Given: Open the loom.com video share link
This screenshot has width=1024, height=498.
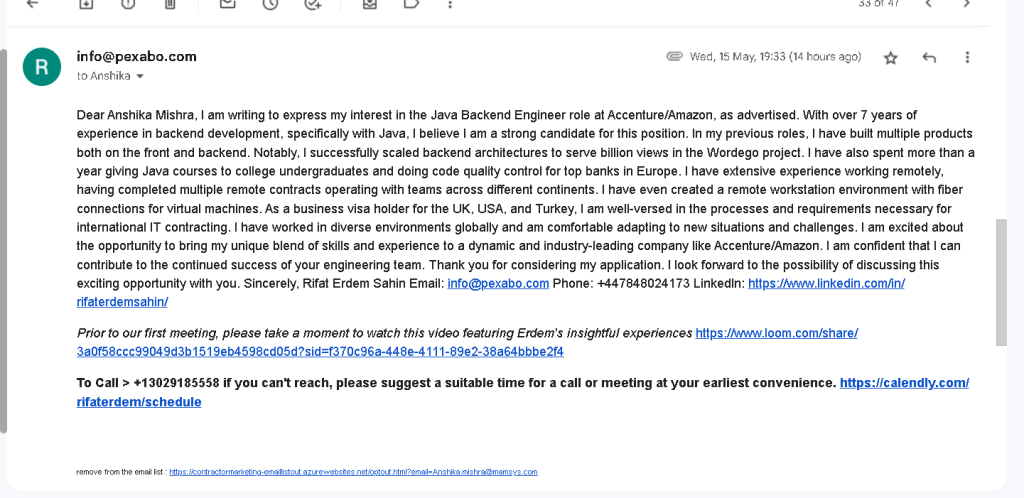Looking at the screenshot, I should [467, 343].
